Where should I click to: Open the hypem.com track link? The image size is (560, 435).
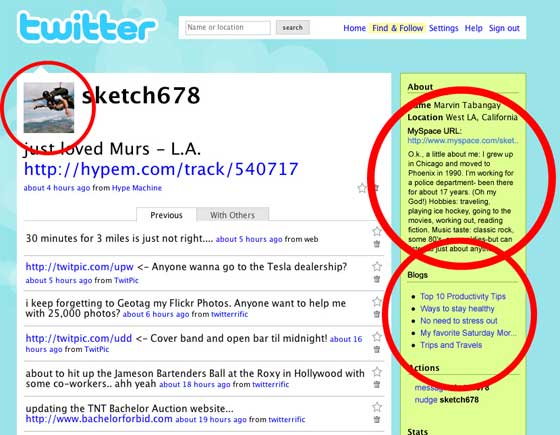pos(161,169)
